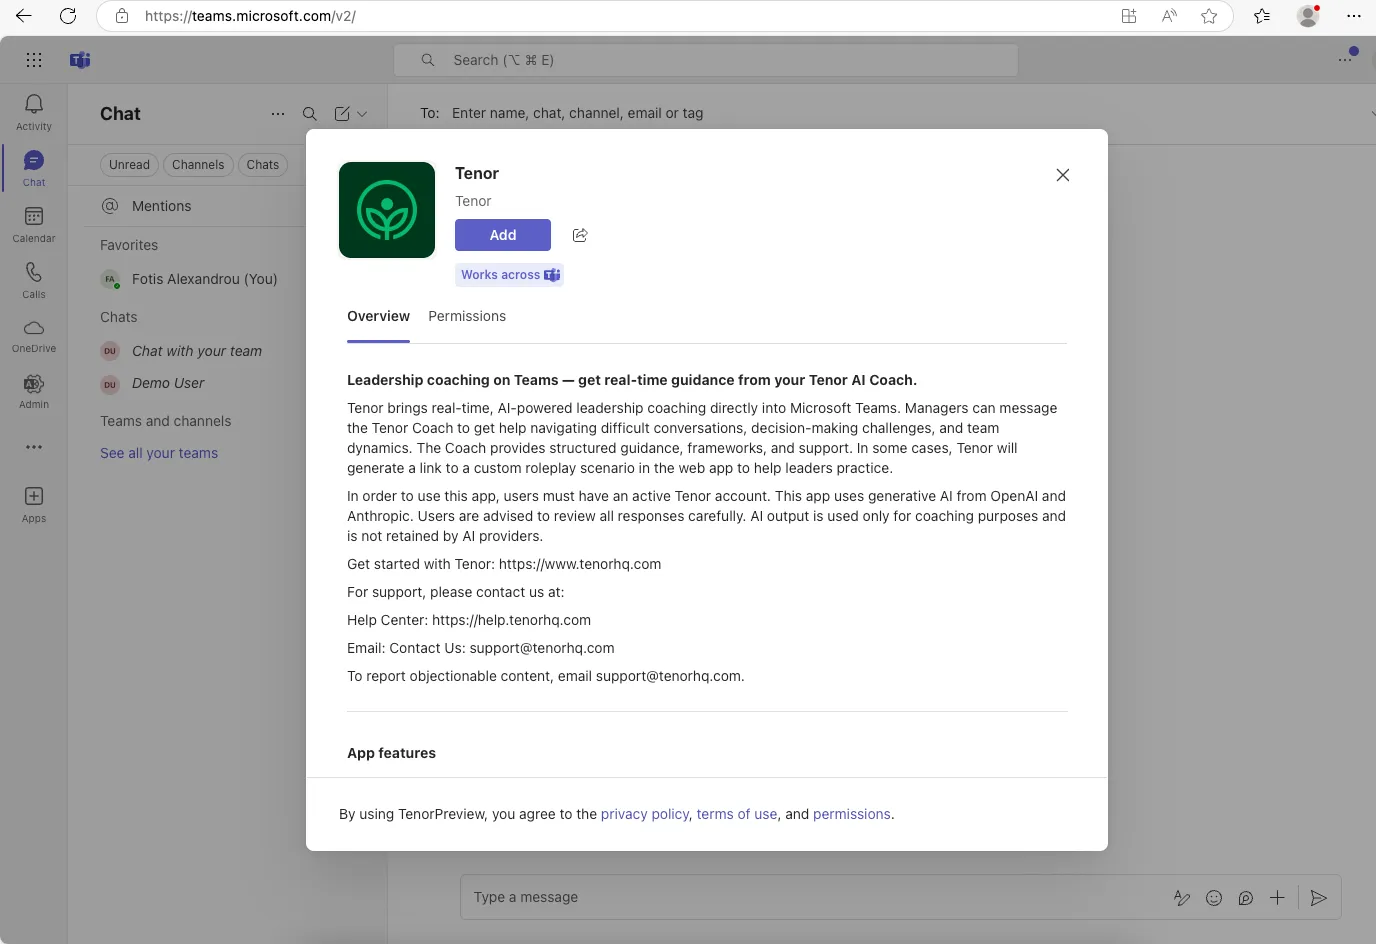Open Teams settings and more menu
The height and width of the screenshot is (944, 1376).
point(1346,59)
